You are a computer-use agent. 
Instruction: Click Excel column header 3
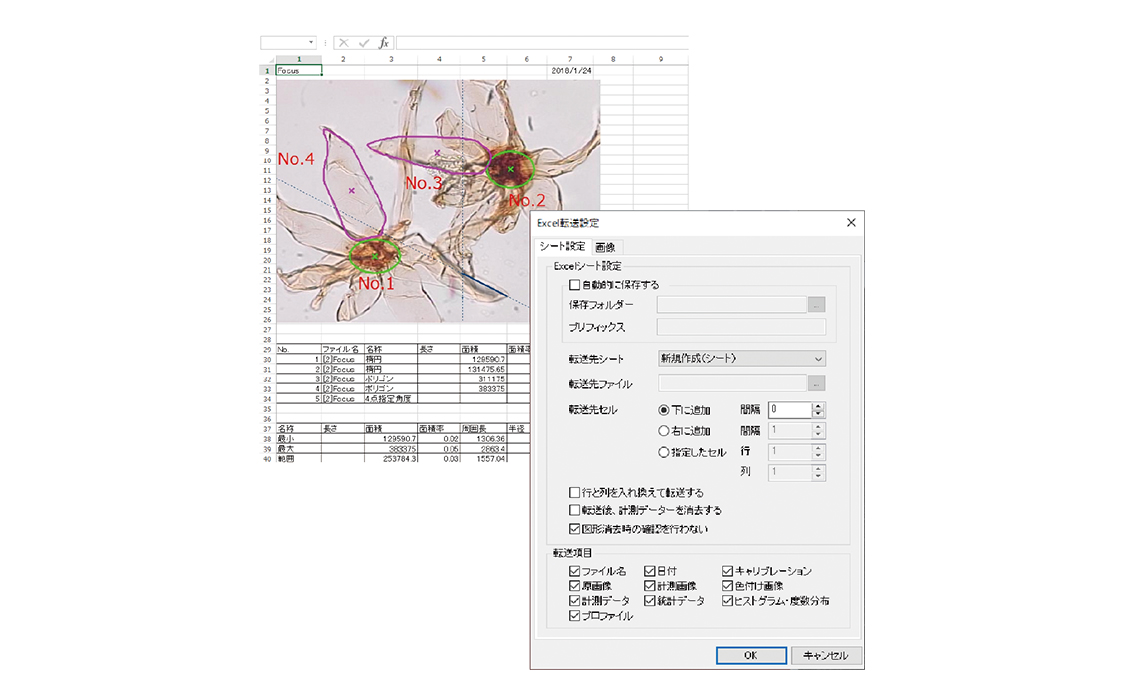(x=391, y=60)
